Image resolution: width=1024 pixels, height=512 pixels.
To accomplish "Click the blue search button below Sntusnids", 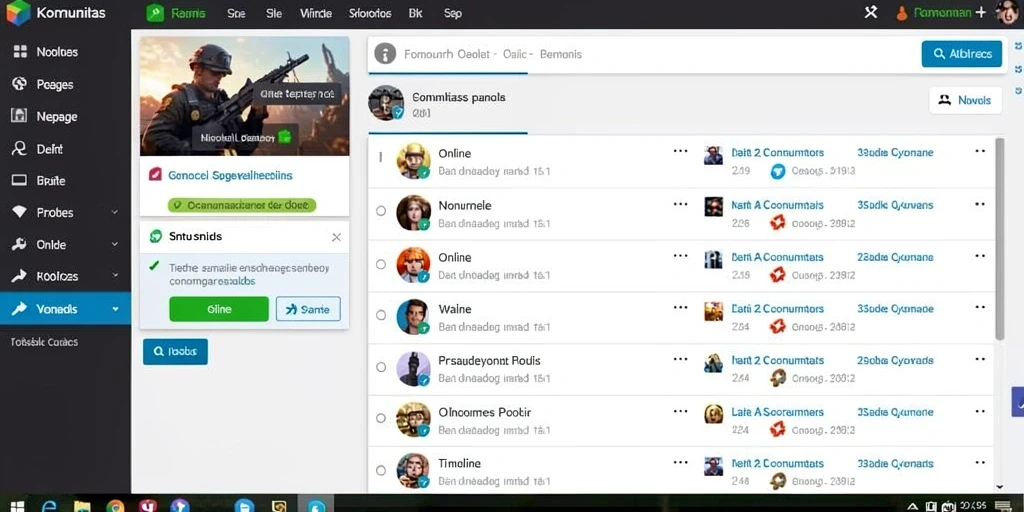I will [175, 351].
